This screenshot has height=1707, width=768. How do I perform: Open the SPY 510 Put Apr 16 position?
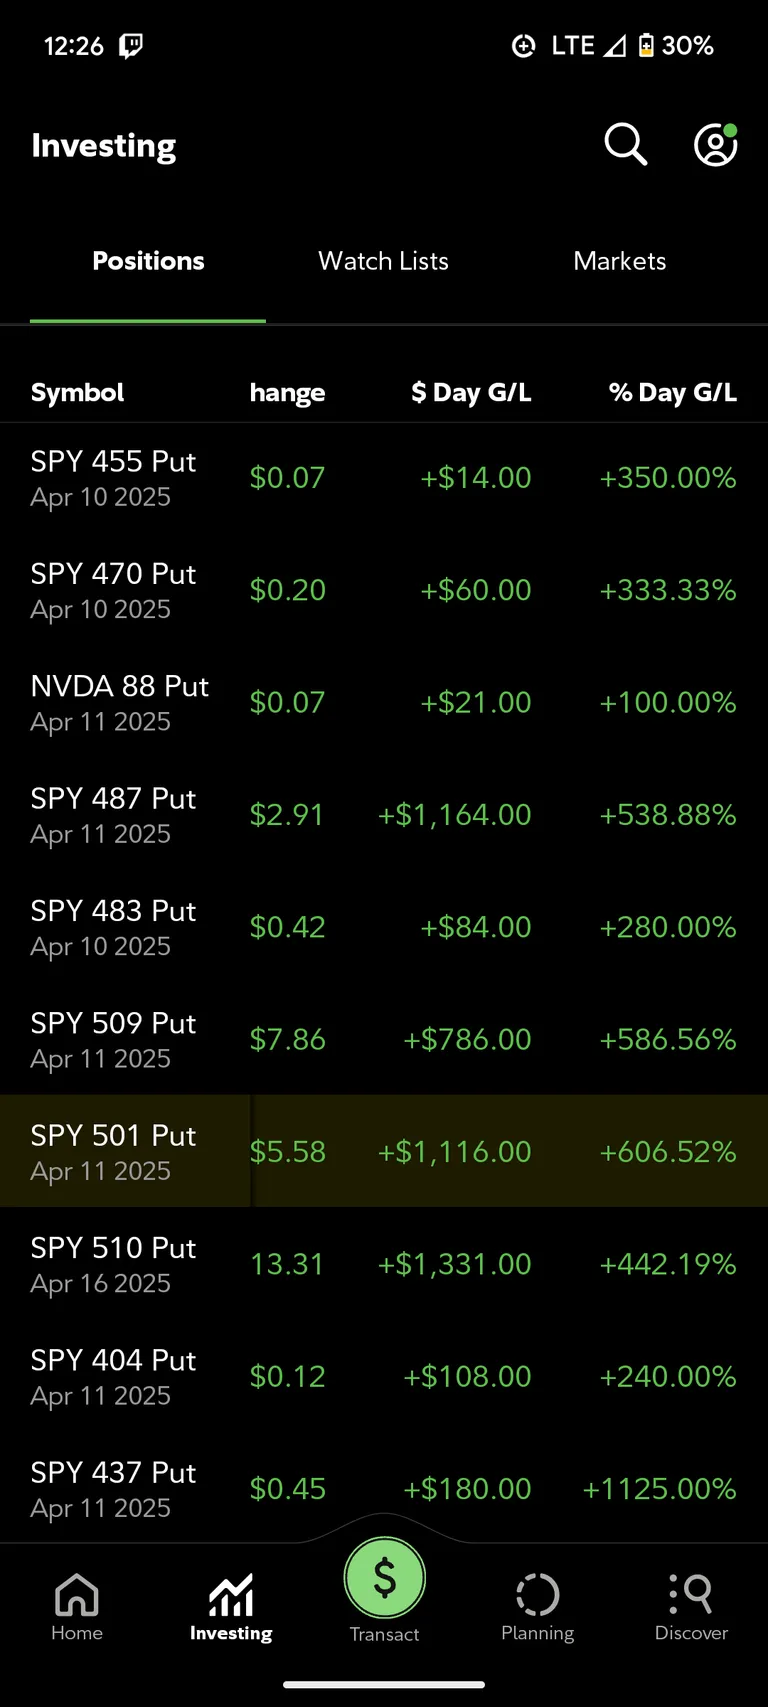coord(113,1264)
